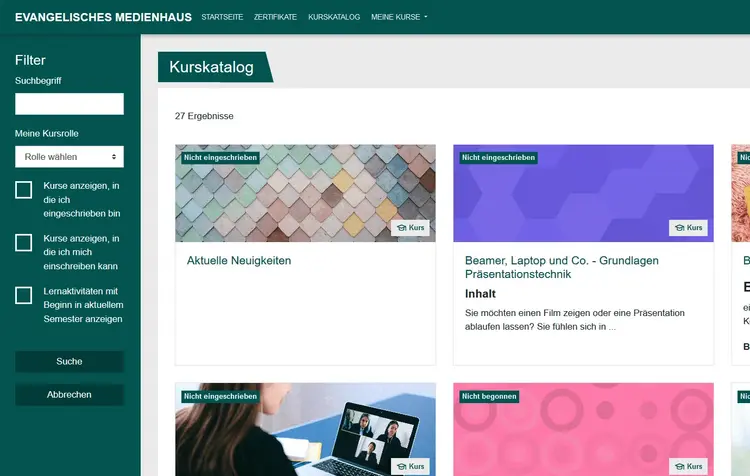The image size is (750, 476).
Task: Click the Suchbegriff search input field
Action: pyautogui.click(x=69, y=104)
